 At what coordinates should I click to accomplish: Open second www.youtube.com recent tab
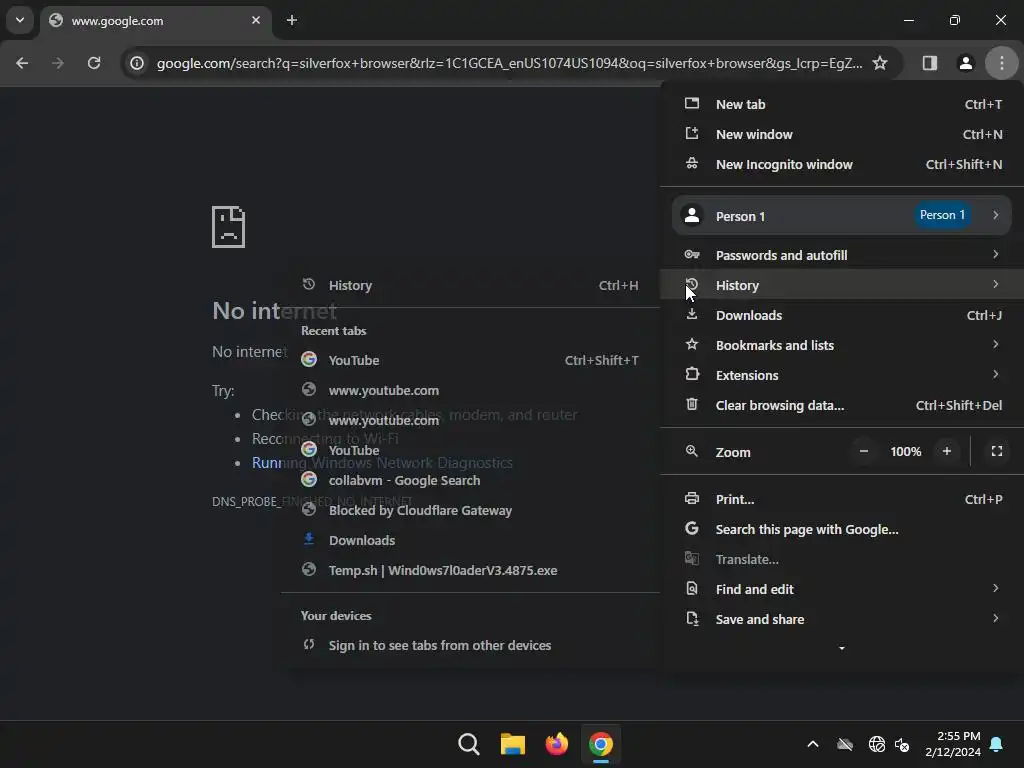(x=470, y=420)
